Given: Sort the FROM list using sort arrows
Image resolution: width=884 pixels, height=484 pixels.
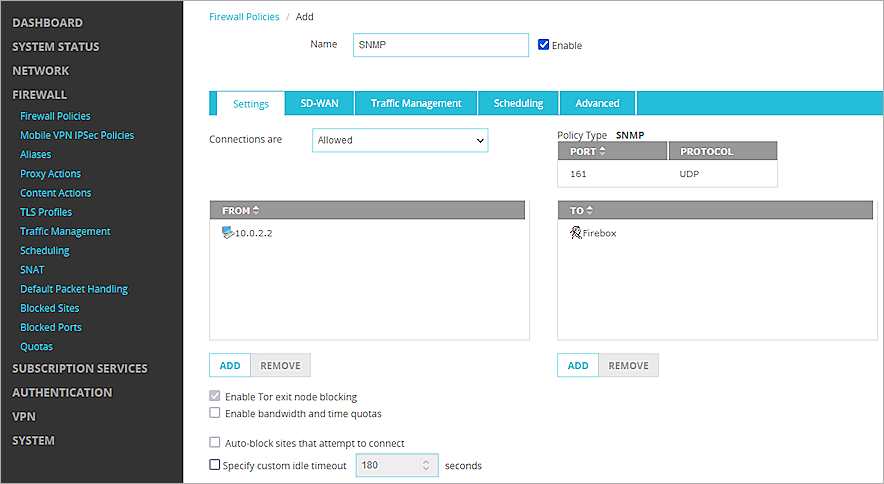Looking at the screenshot, I should coord(256,210).
